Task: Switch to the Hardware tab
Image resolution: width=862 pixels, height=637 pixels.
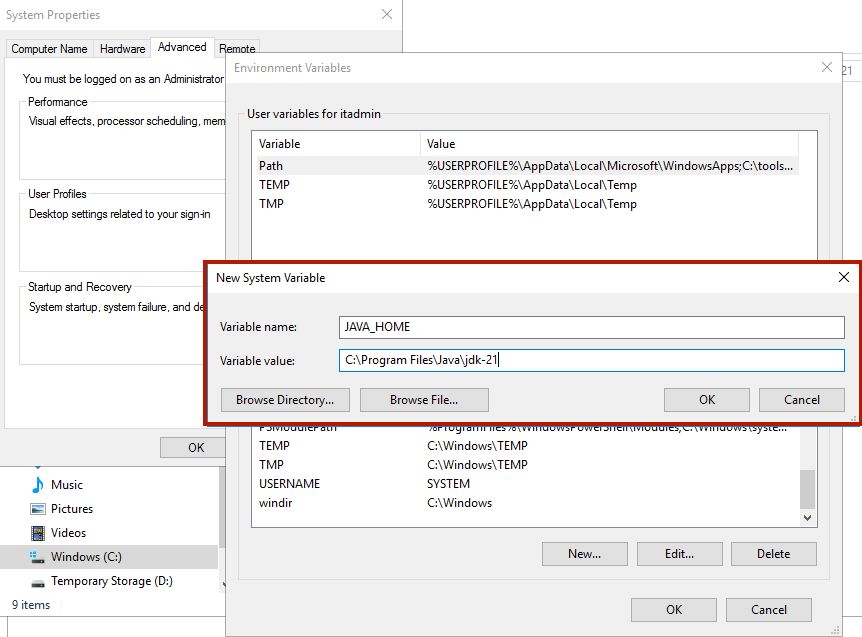Action: pyautogui.click(x=122, y=48)
